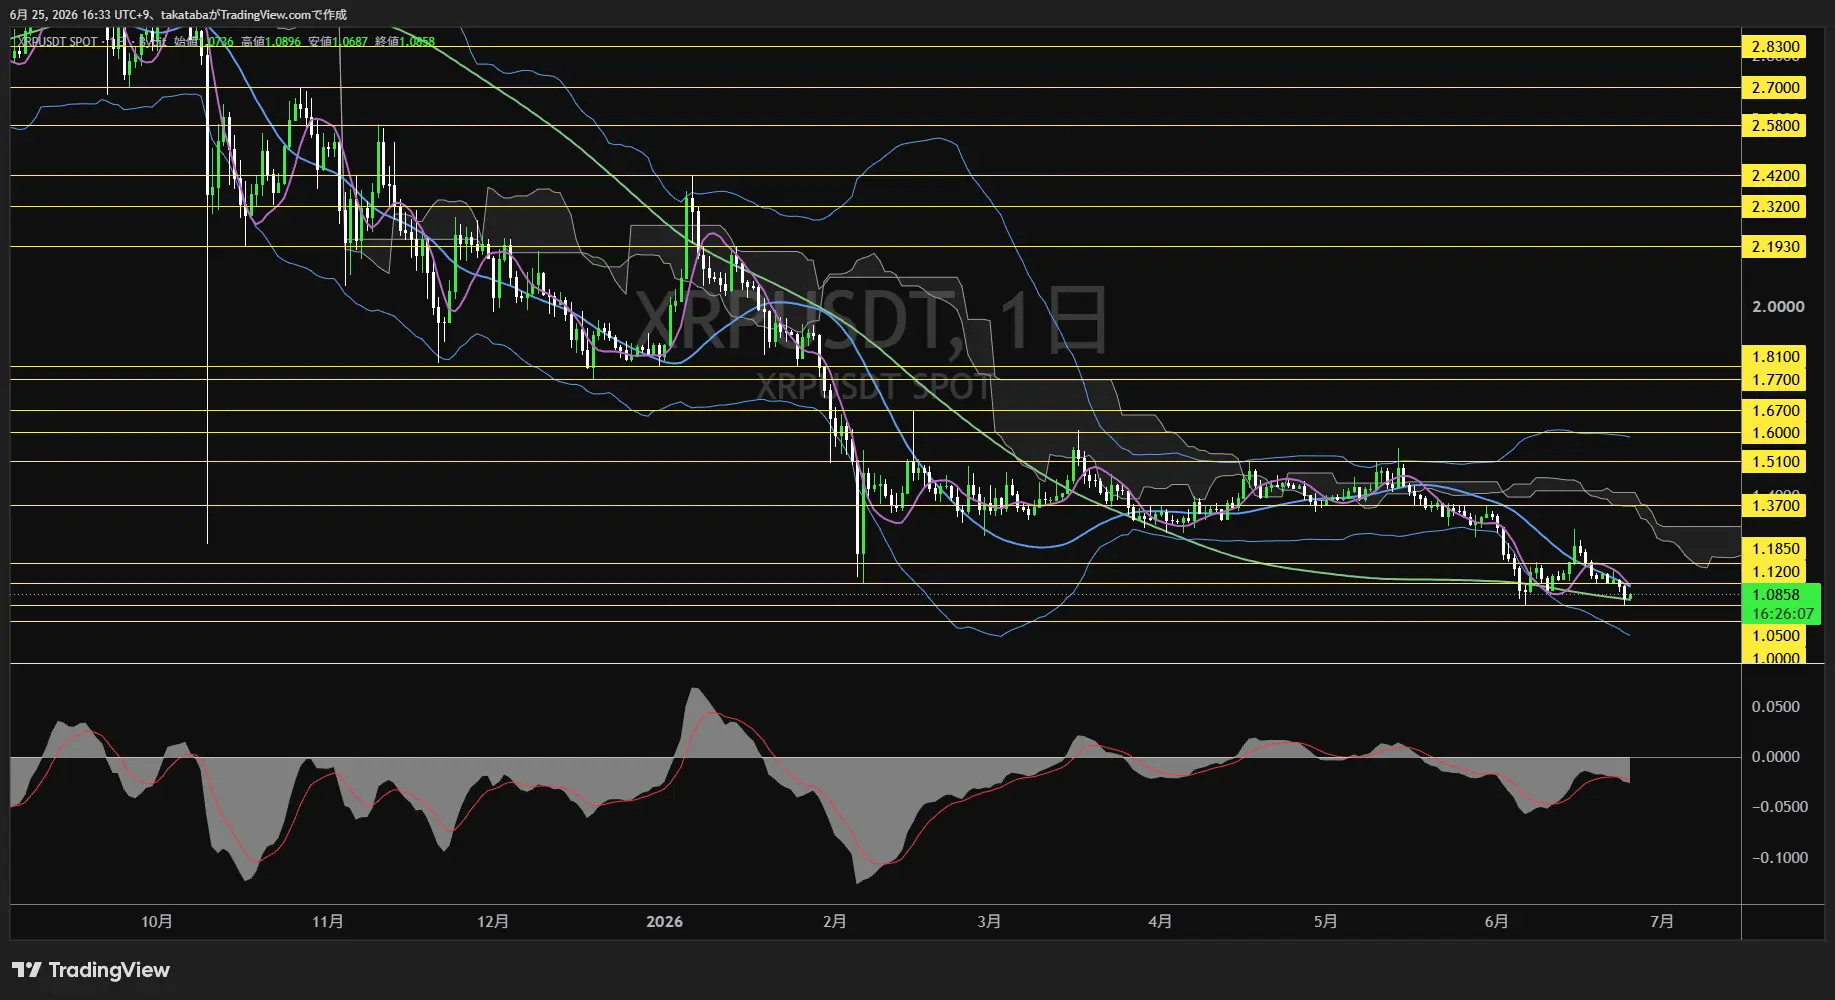This screenshot has width=1835, height=1000.
Task: Click the 10月 time axis label
Action: (x=157, y=922)
